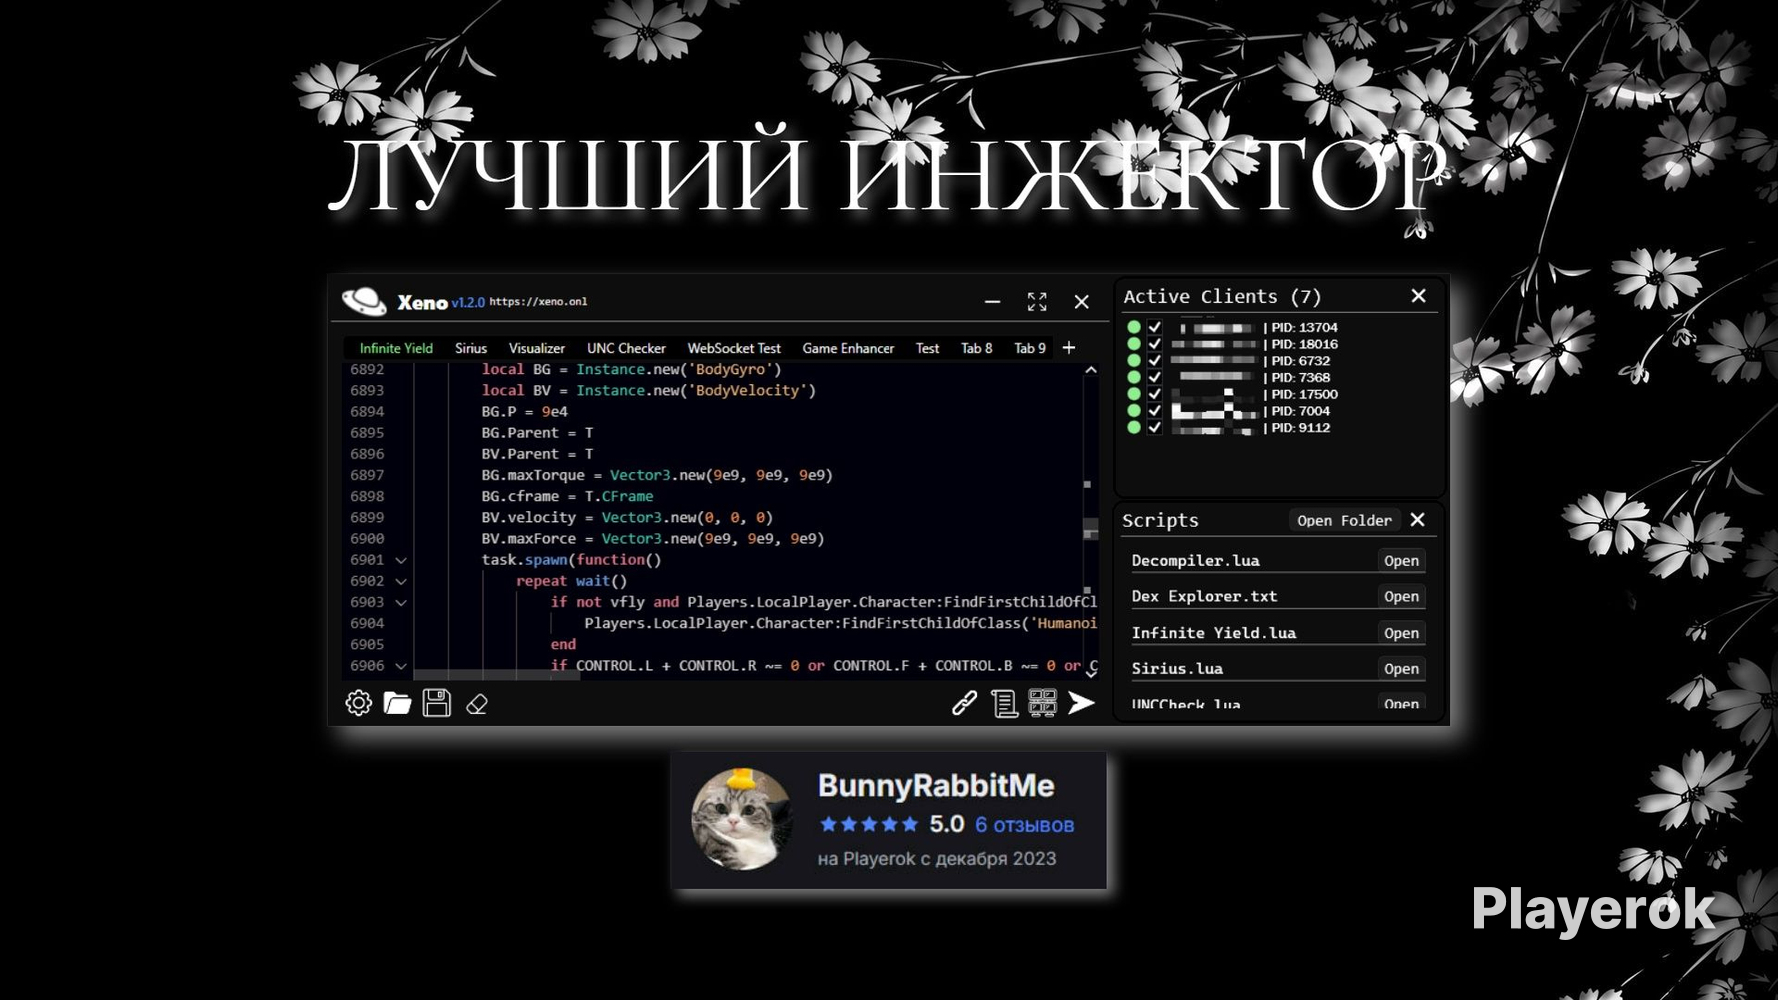Image resolution: width=1778 pixels, height=1000 pixels.
Task: Switch to the Test tab
Action: point(928,348)
